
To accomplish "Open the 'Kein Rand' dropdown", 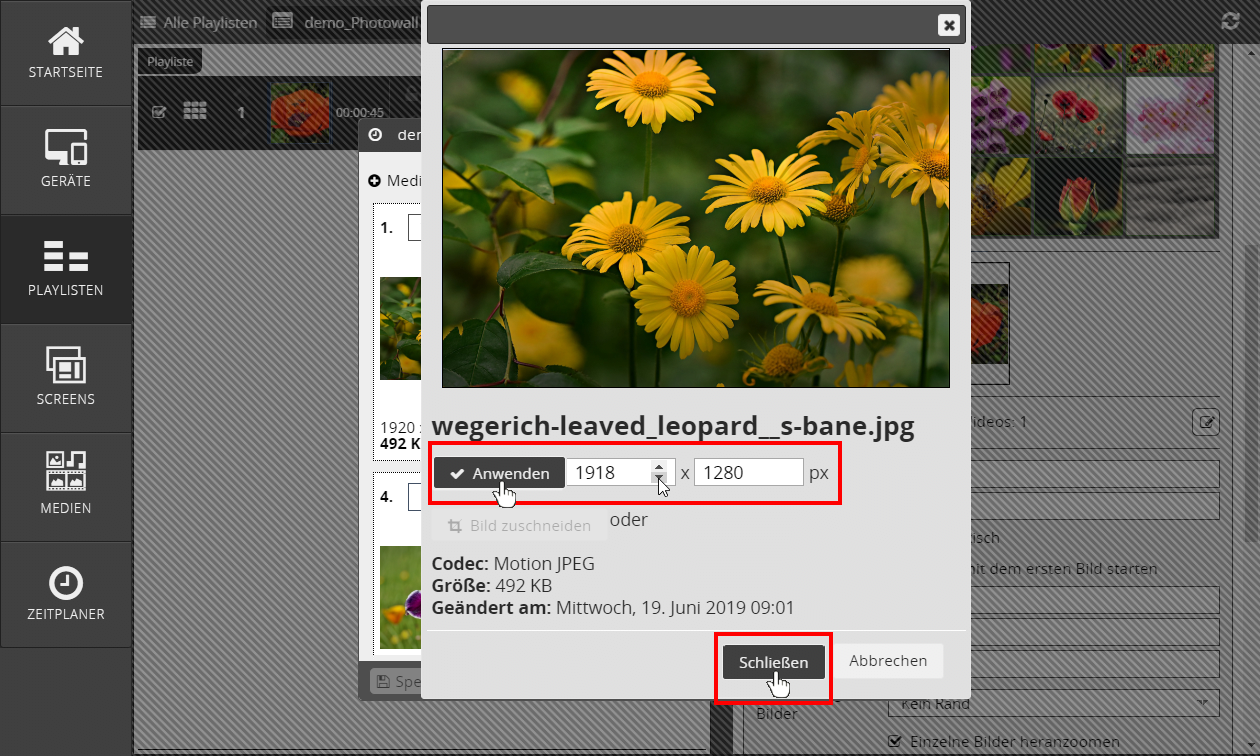I will 1053,703.
